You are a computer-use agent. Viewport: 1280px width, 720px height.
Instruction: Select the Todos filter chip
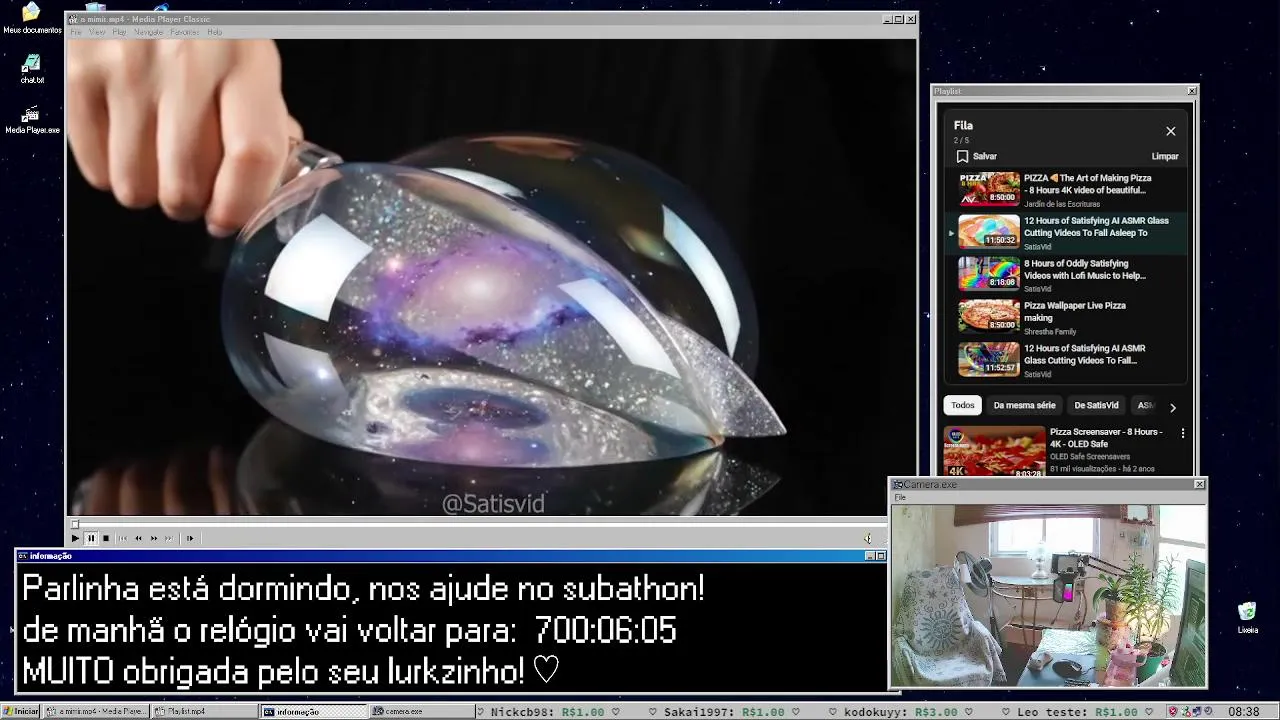(963, 405)
